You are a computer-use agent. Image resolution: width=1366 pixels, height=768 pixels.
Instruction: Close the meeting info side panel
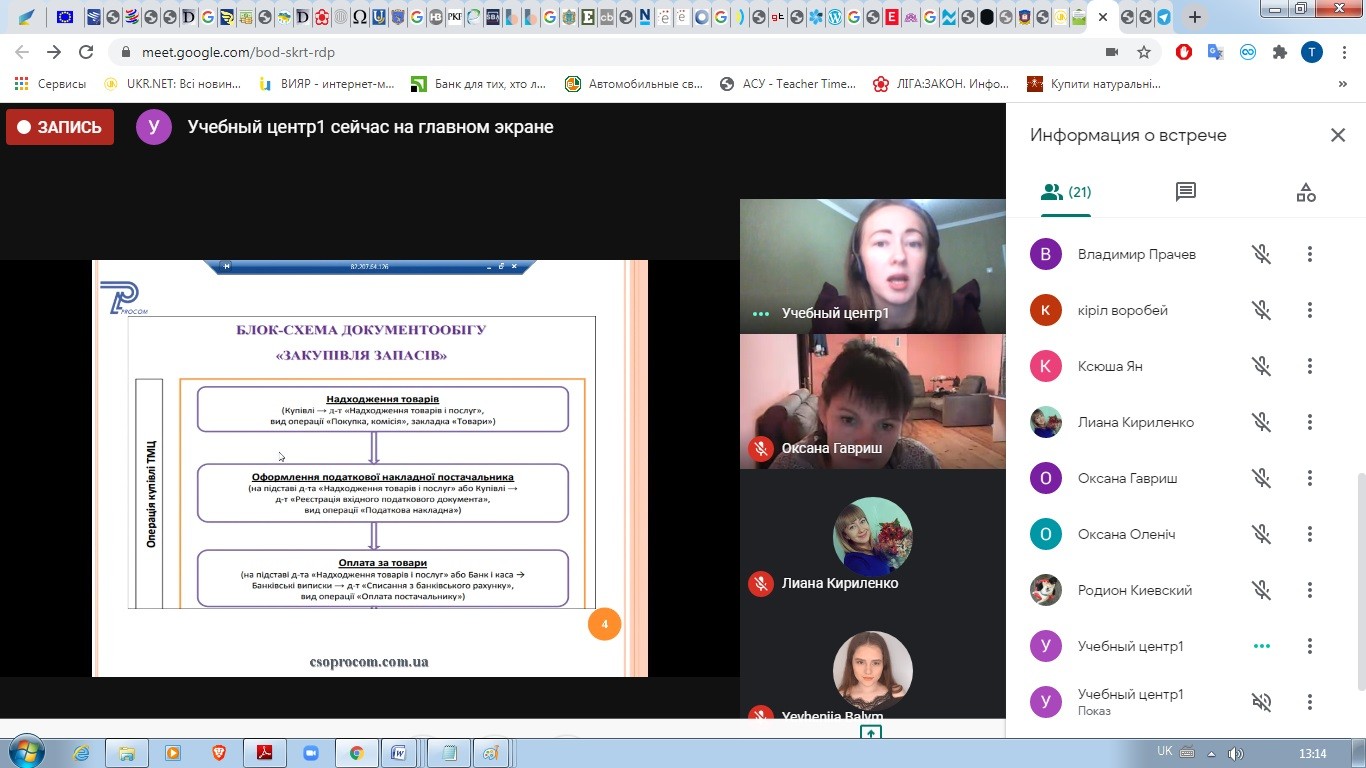[x=1338, y=135]
